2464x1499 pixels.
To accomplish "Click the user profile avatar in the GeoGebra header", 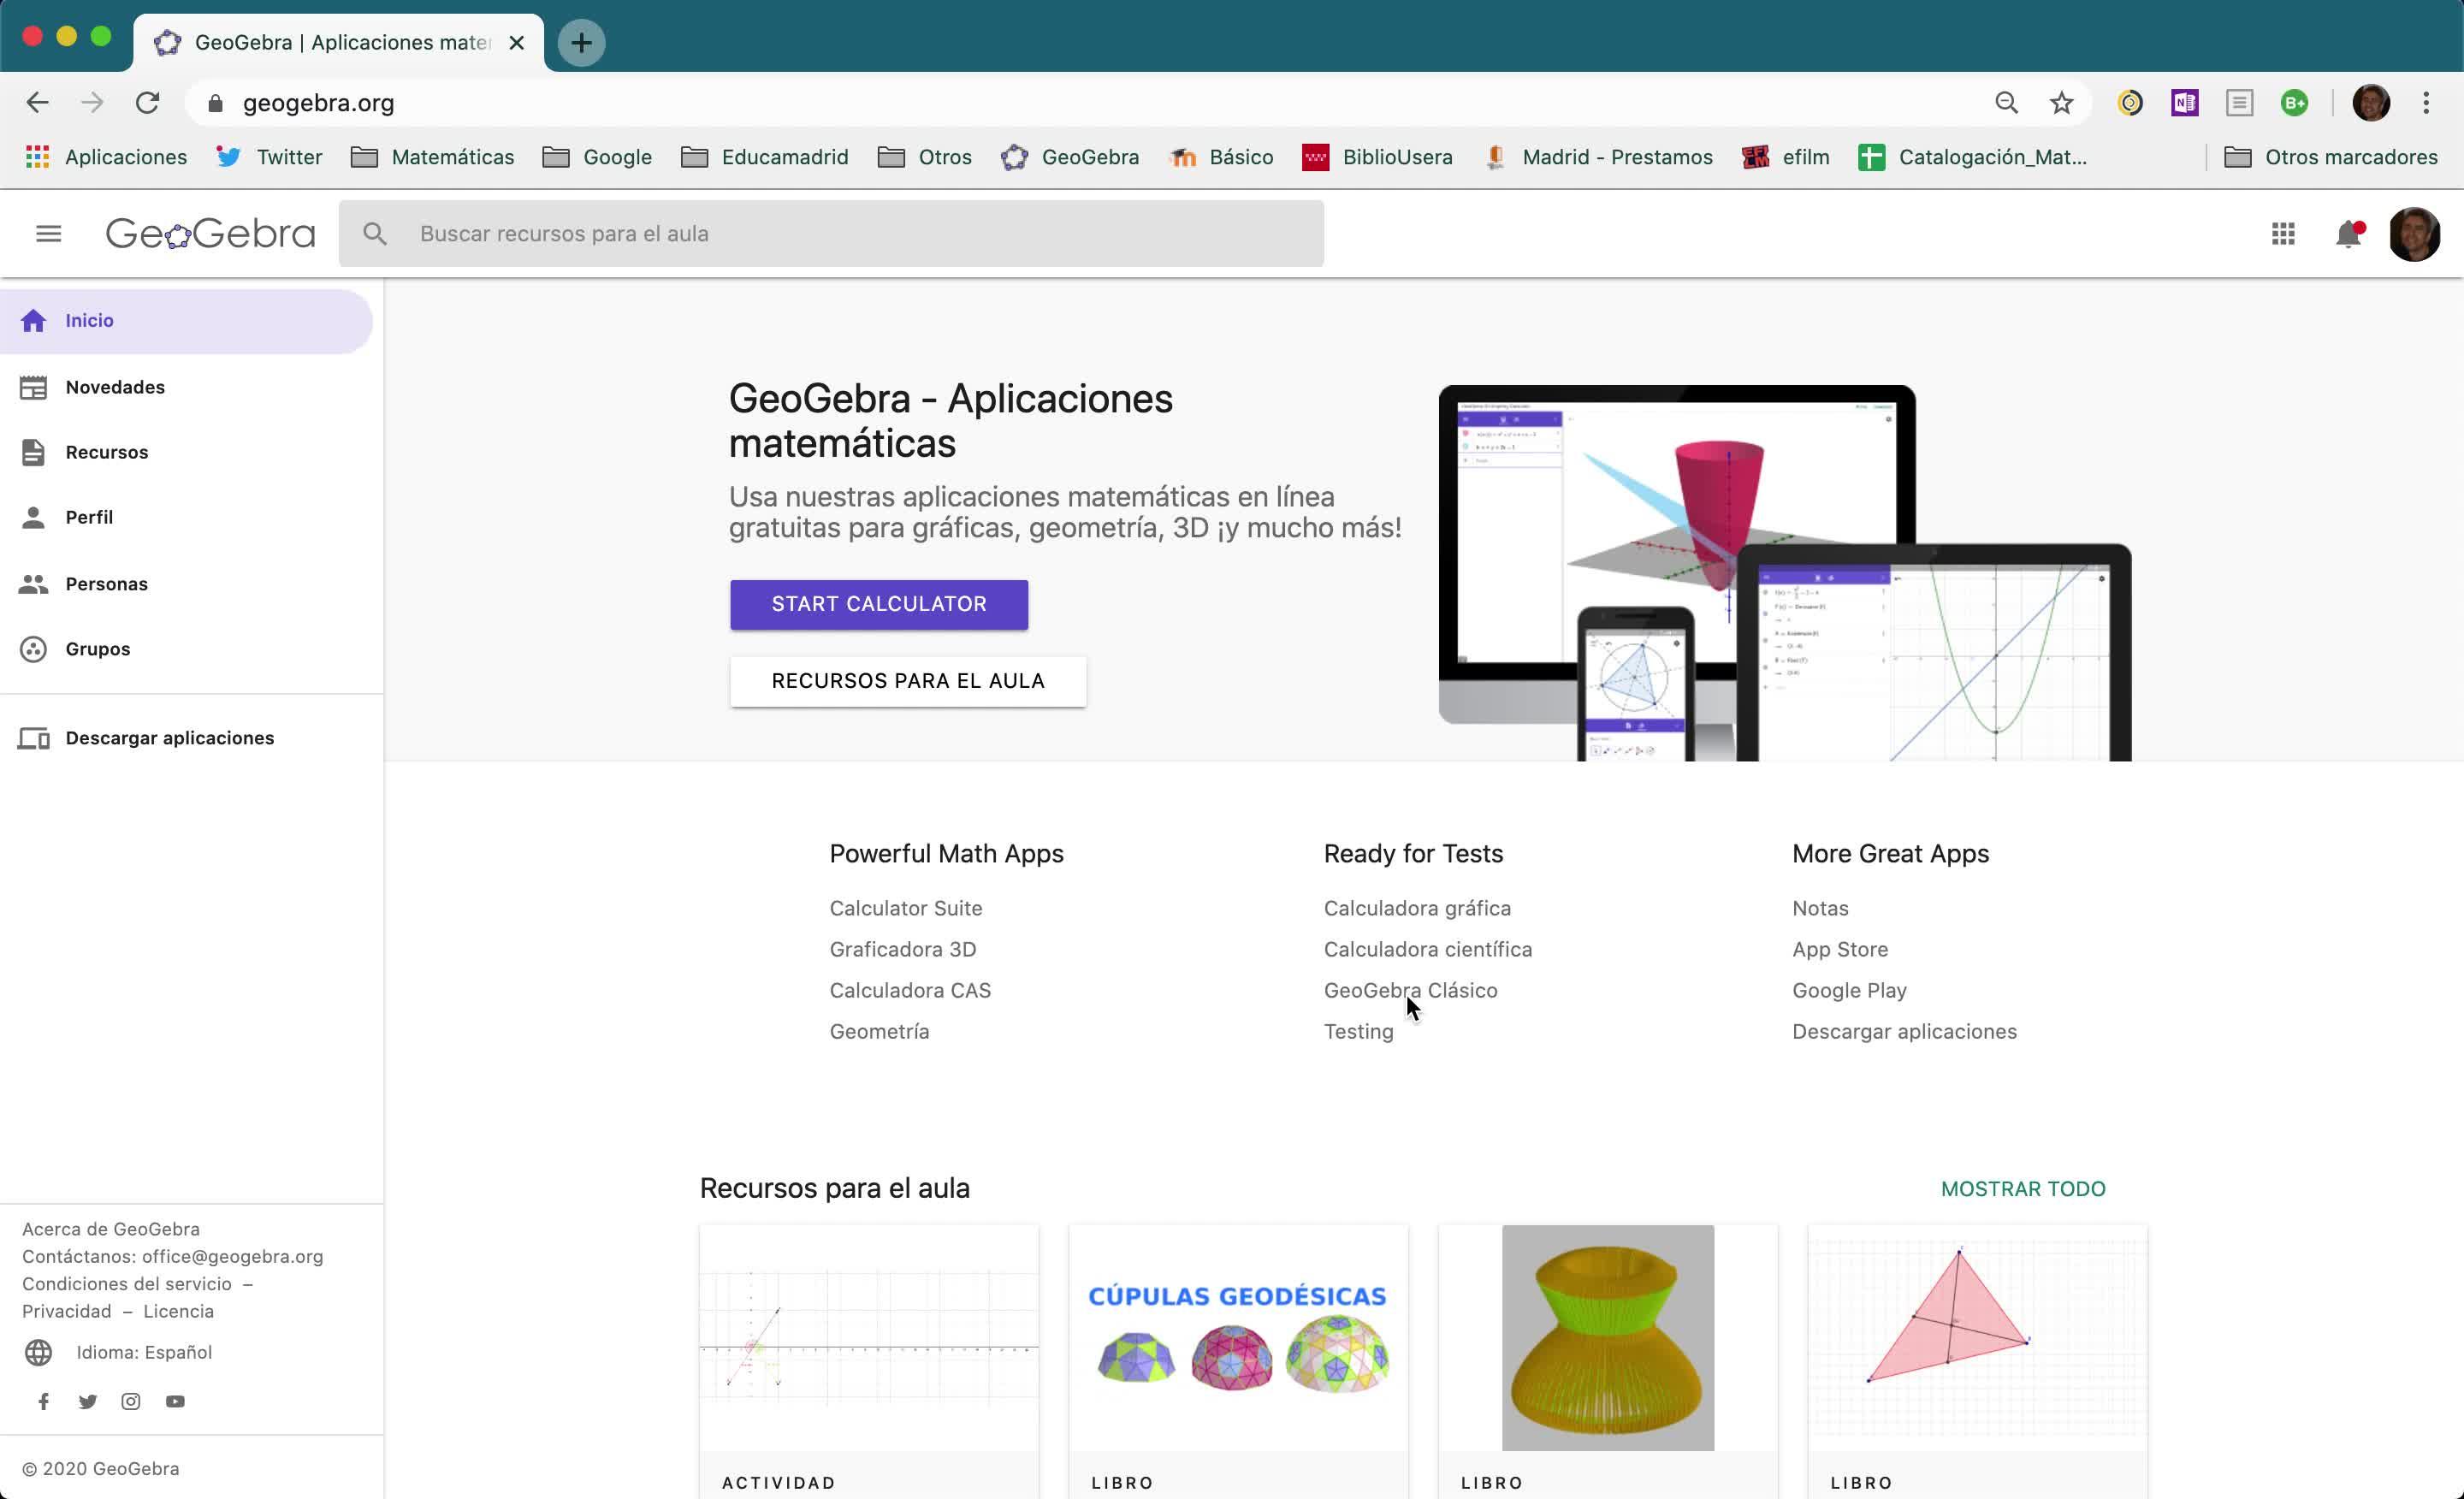I will point(2414,234).
